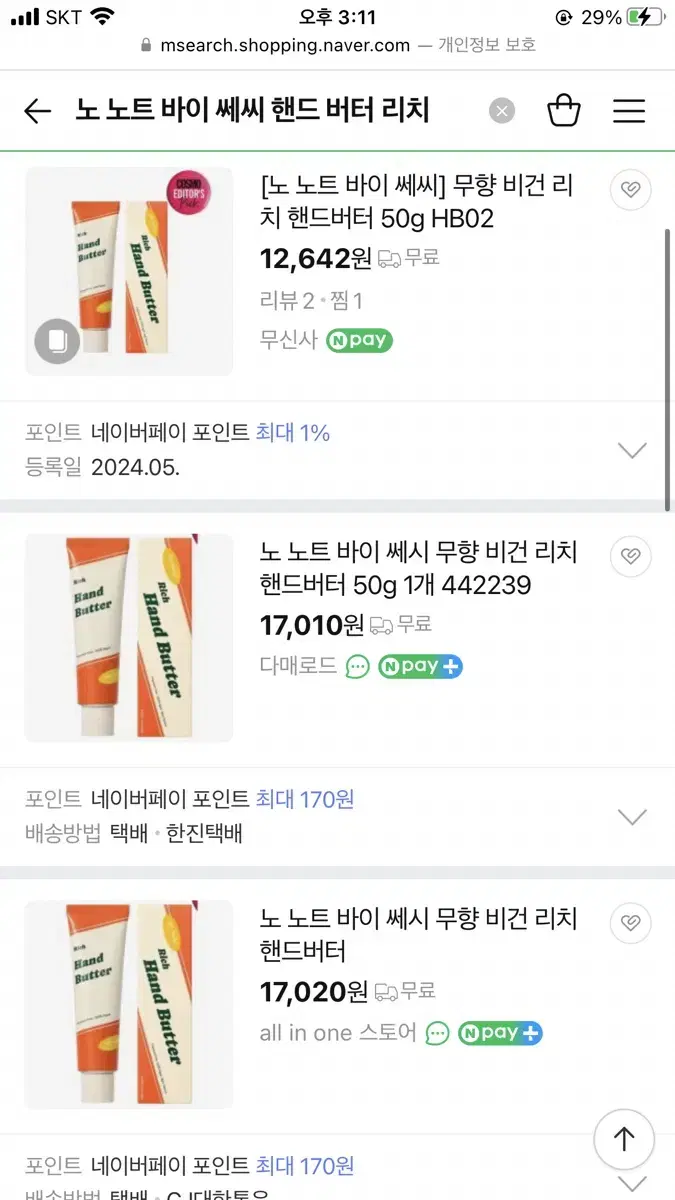Open the 핸드버터 50g 1개 442239 listing
675x1200 pixels.
417,568
